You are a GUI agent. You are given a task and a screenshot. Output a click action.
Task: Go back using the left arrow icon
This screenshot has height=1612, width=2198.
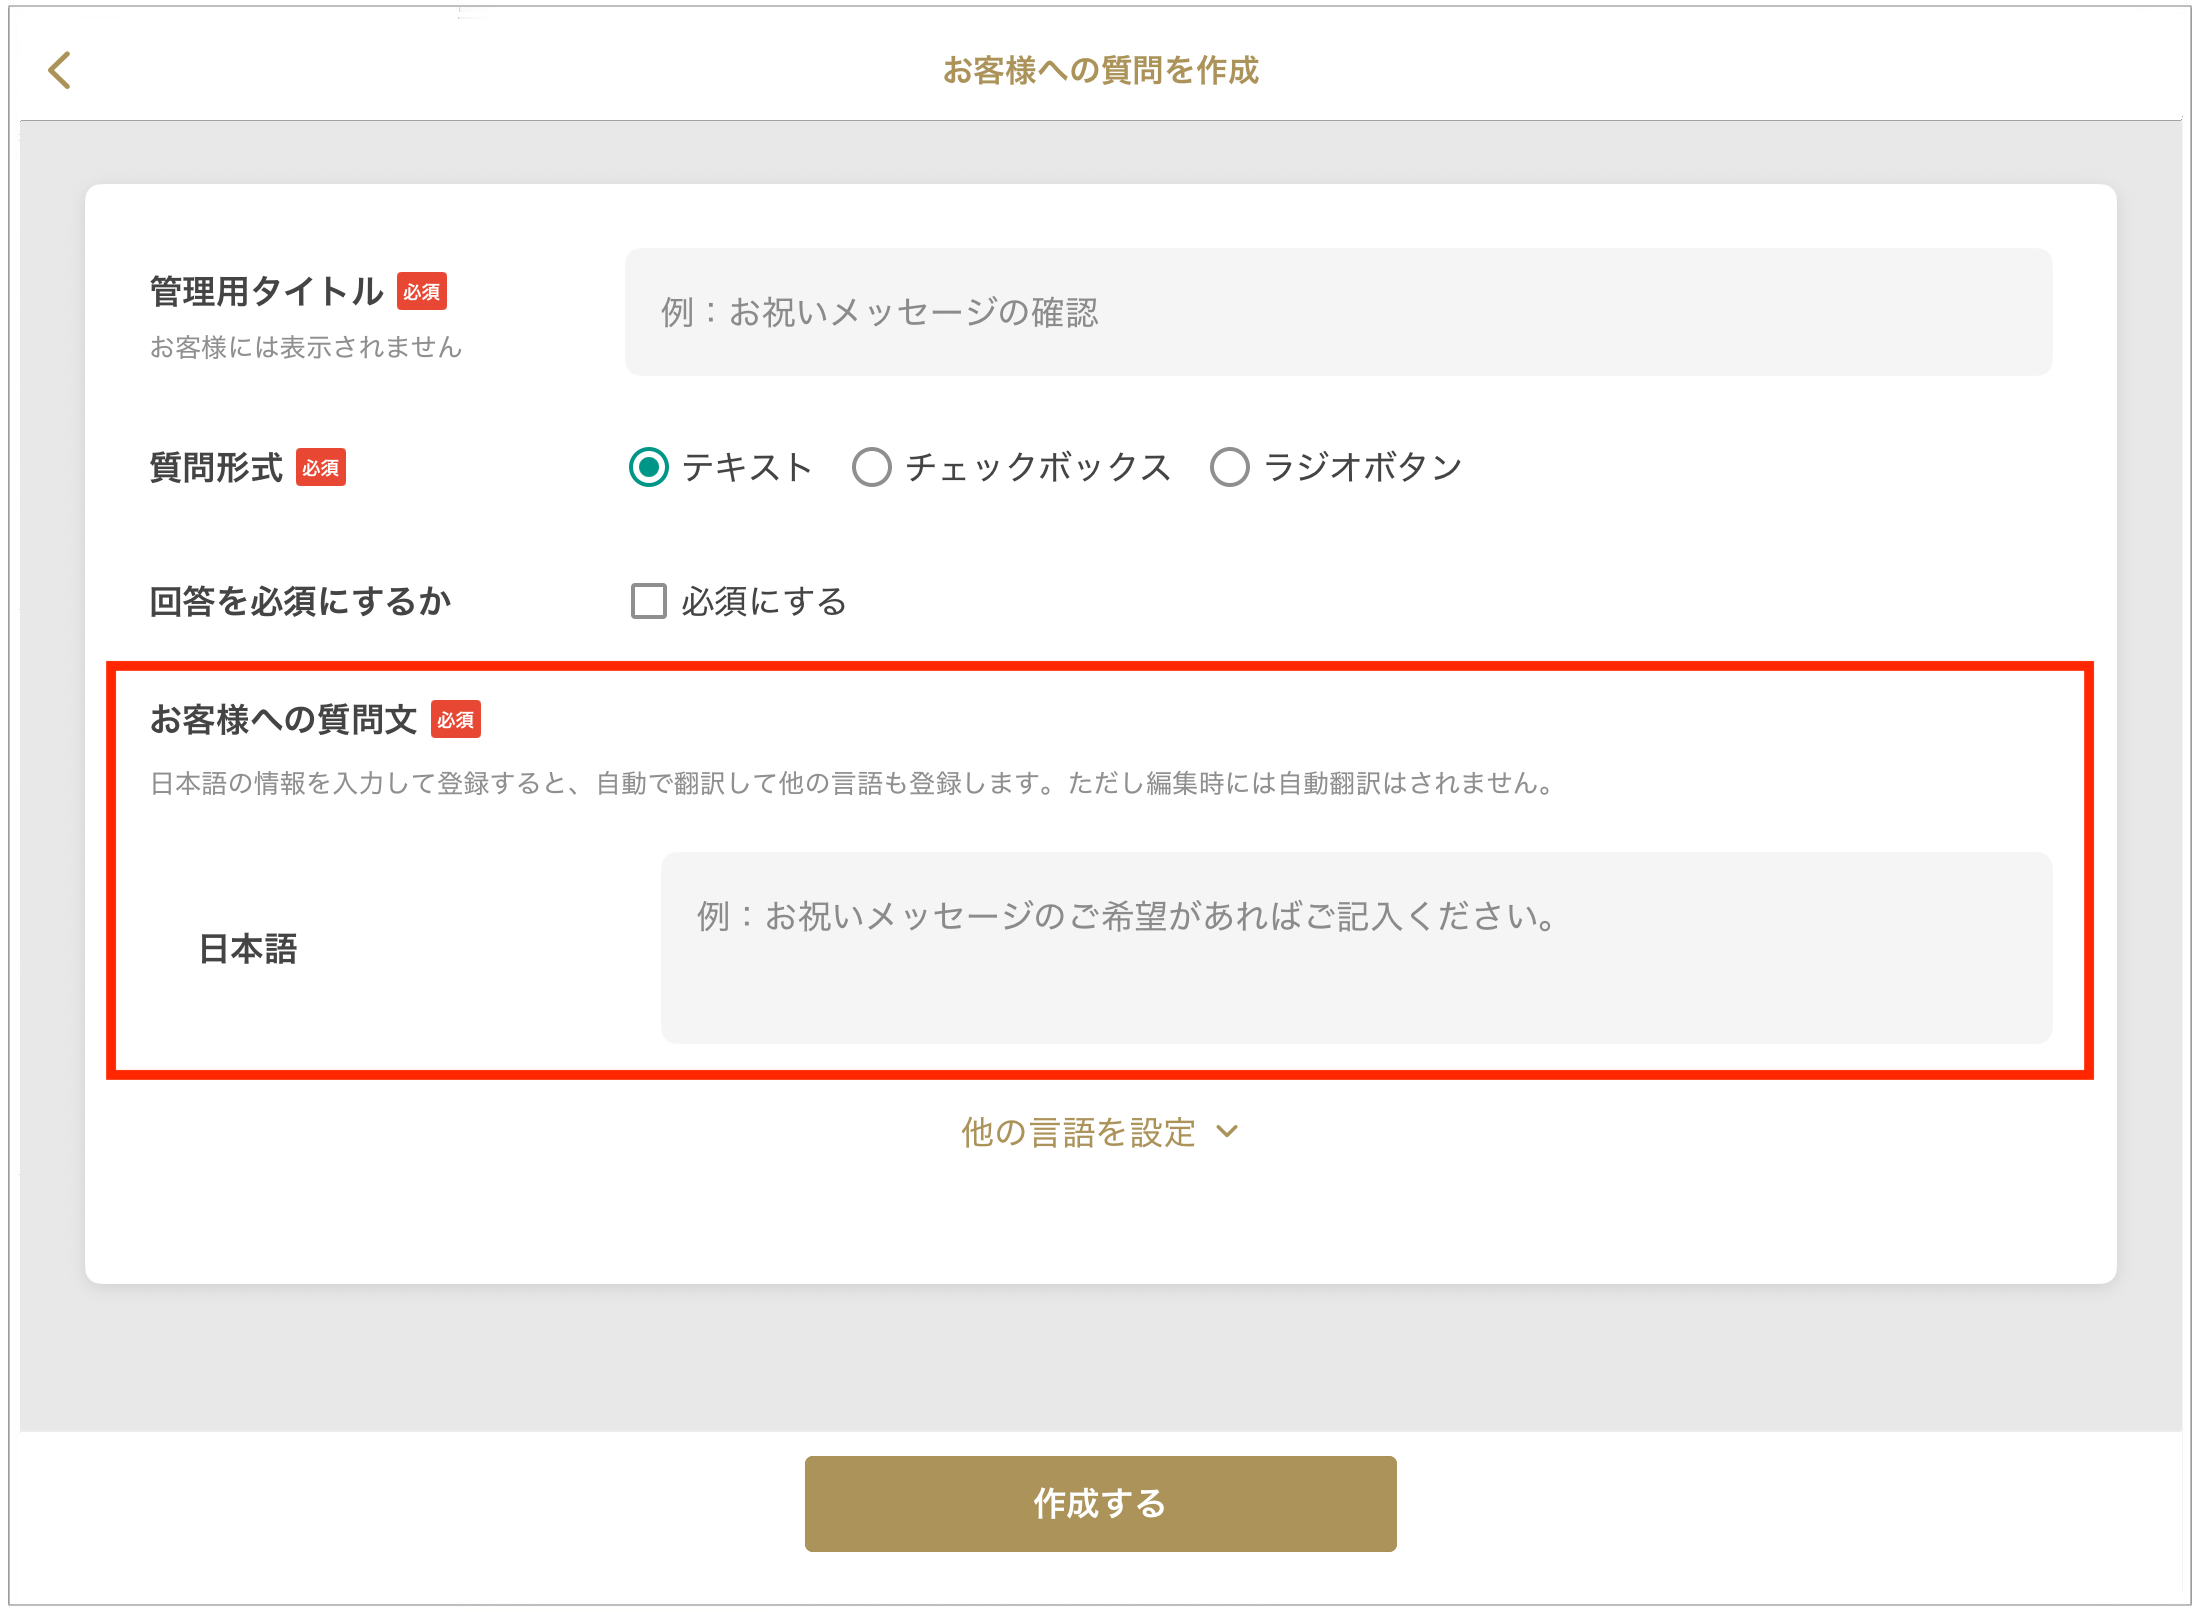click(x=60, y=70)
